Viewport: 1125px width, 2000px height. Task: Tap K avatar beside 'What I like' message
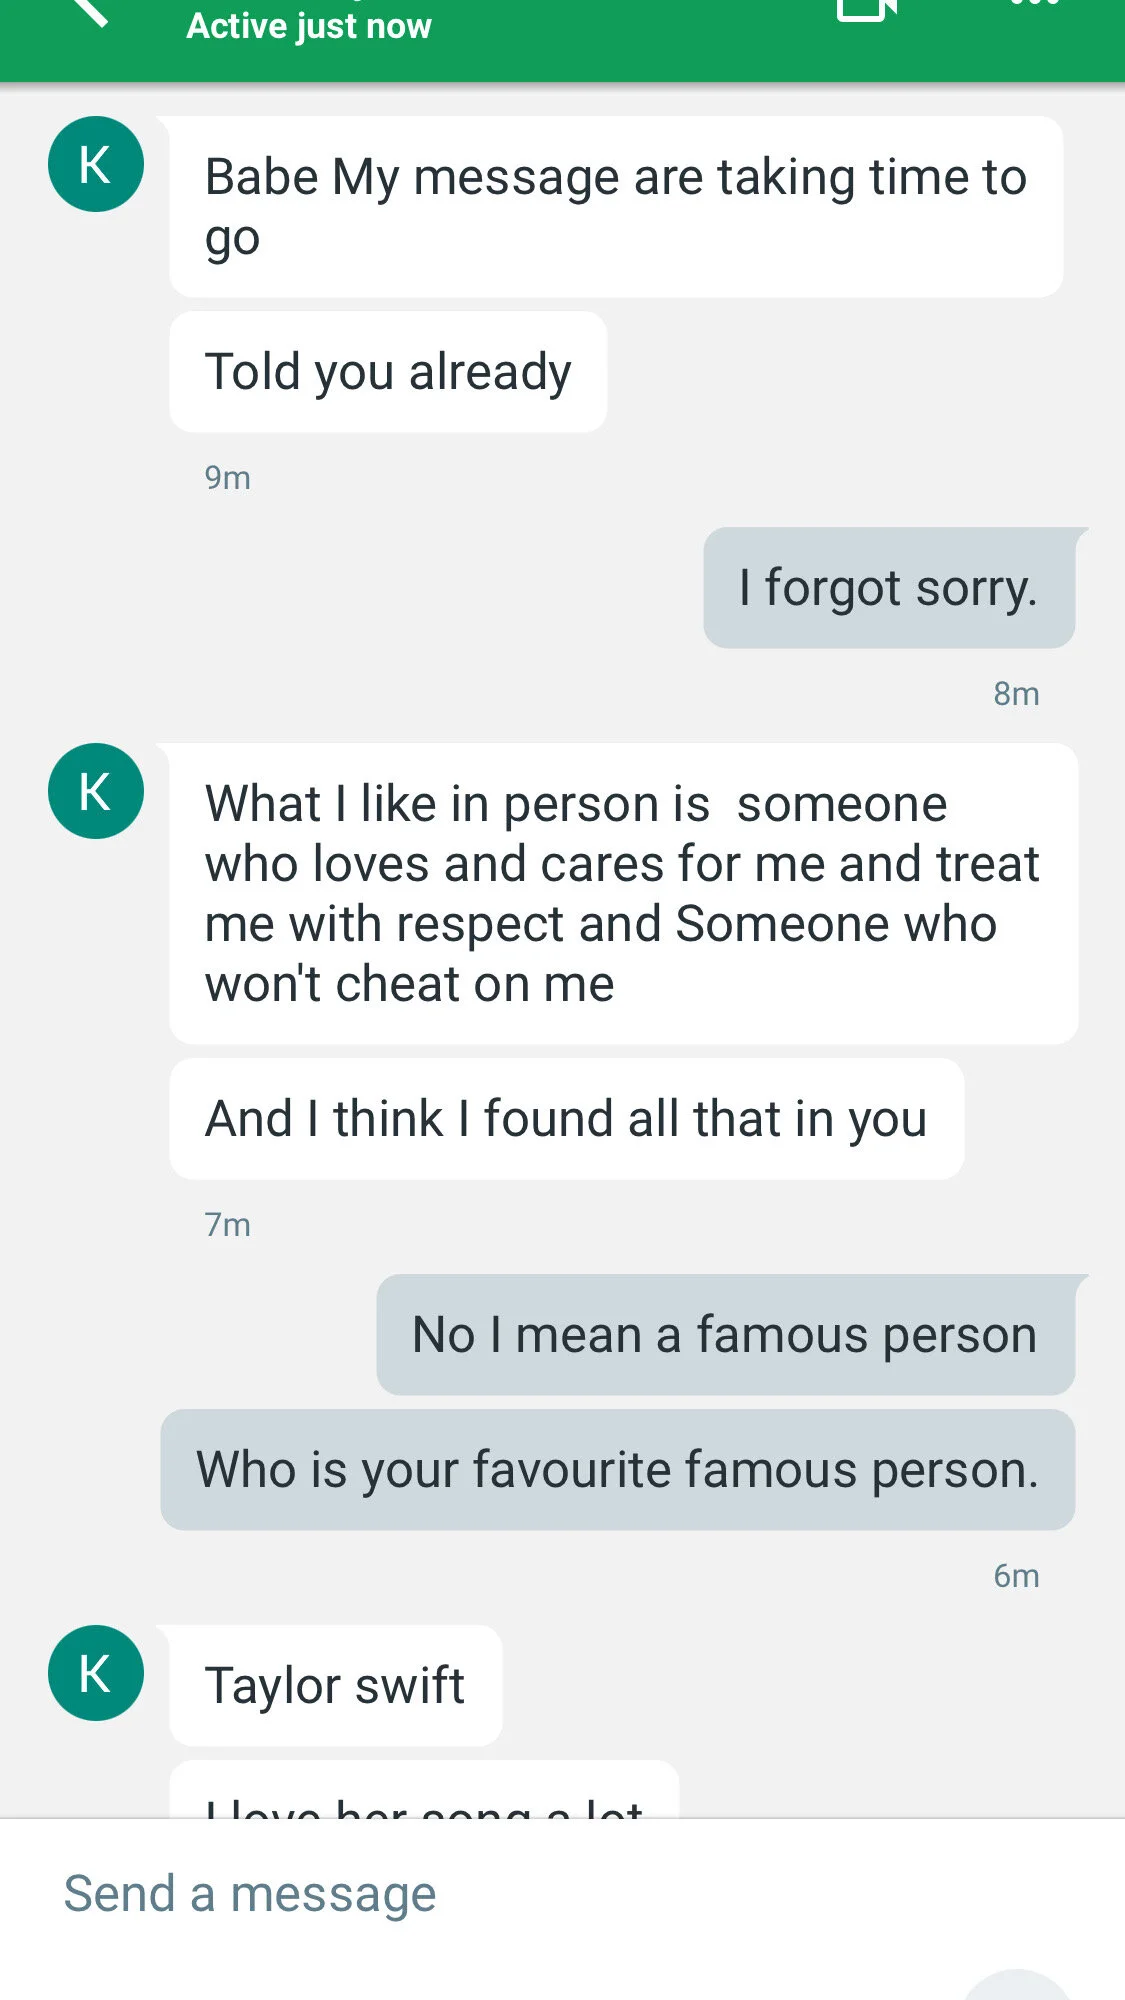[x=96, y=791]
